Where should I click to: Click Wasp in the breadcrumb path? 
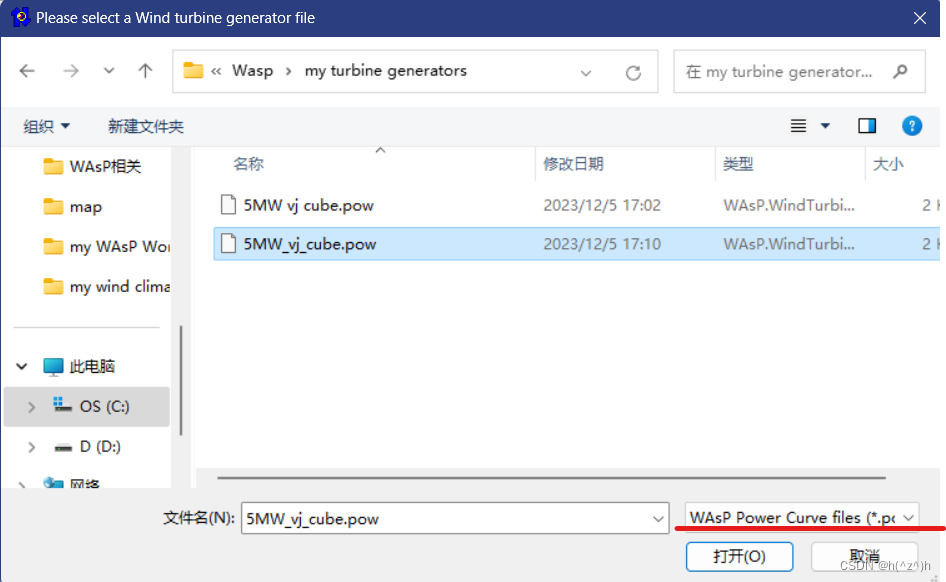[x=253, y=71]
